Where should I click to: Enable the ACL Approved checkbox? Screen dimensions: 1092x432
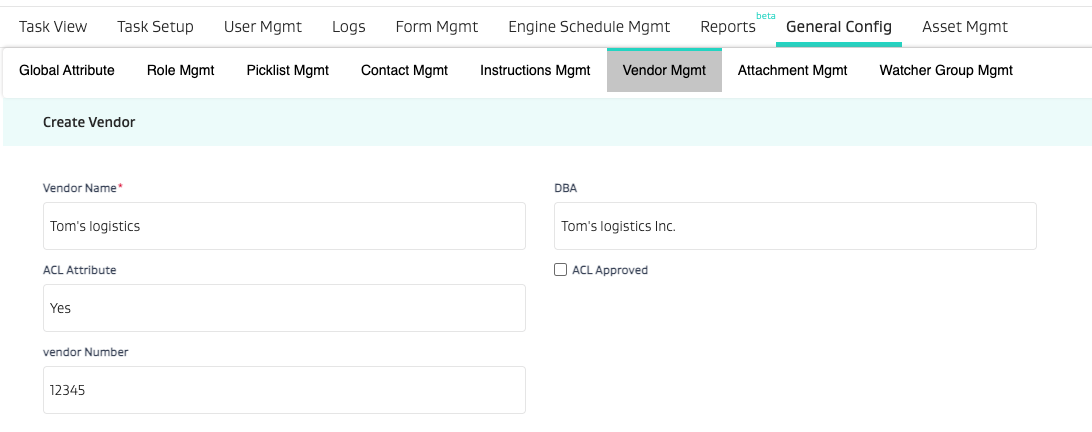click(x=561, y=270)
